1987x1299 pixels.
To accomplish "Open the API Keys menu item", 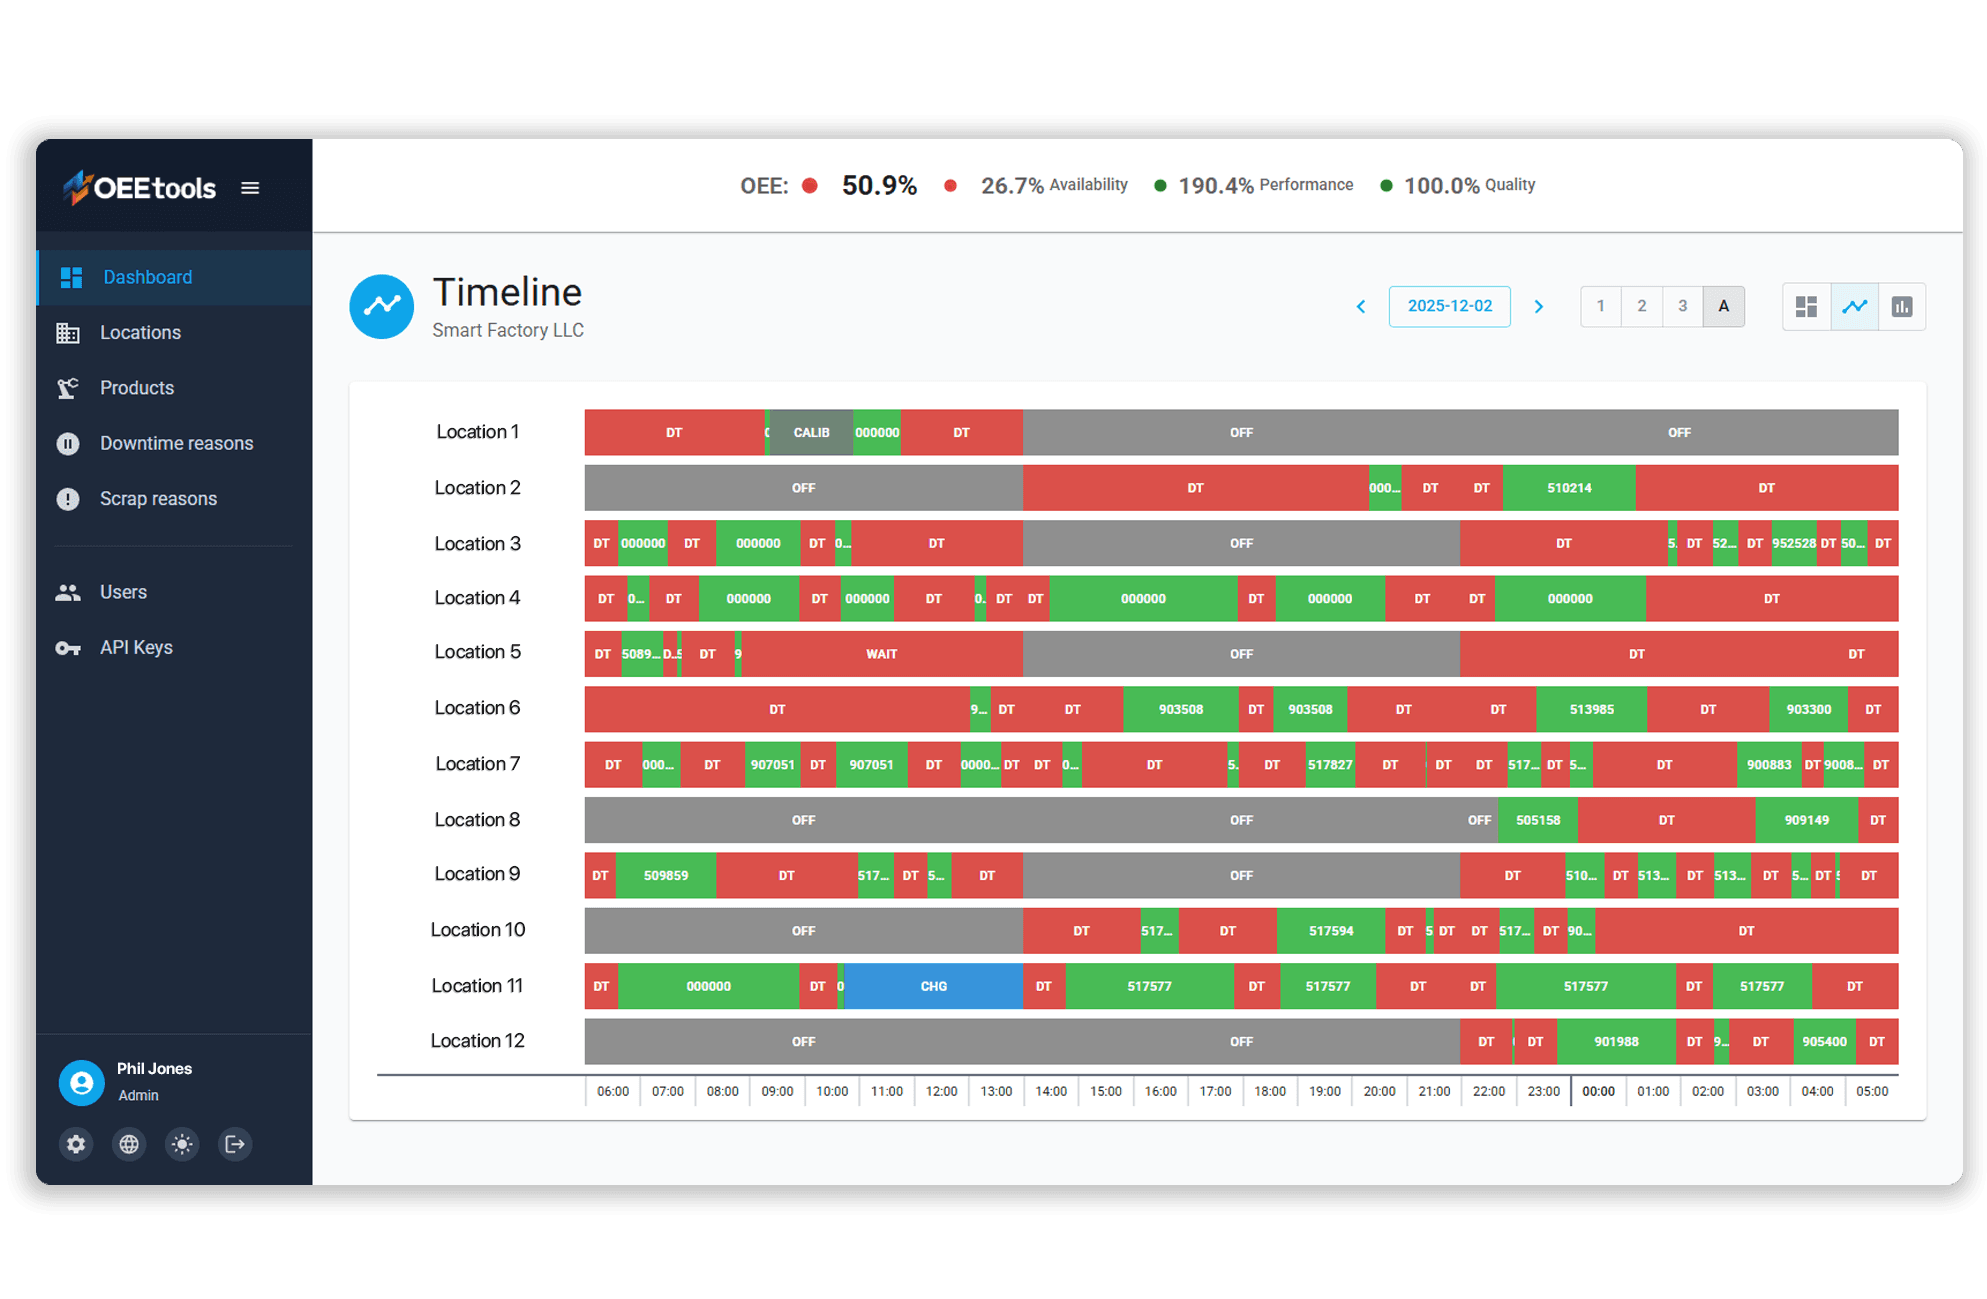I will (136, 647).
